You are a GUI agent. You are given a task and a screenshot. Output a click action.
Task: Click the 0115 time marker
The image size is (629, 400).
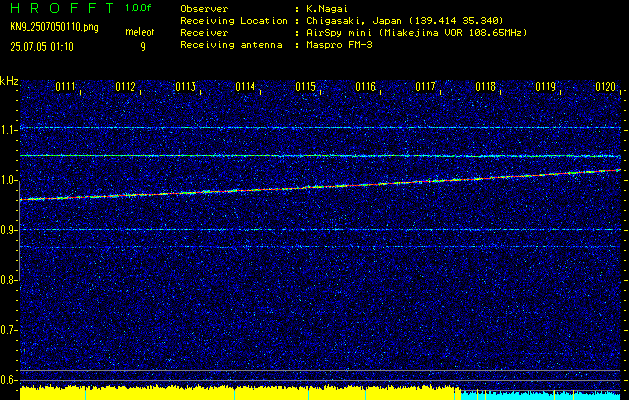pos(305,87)
